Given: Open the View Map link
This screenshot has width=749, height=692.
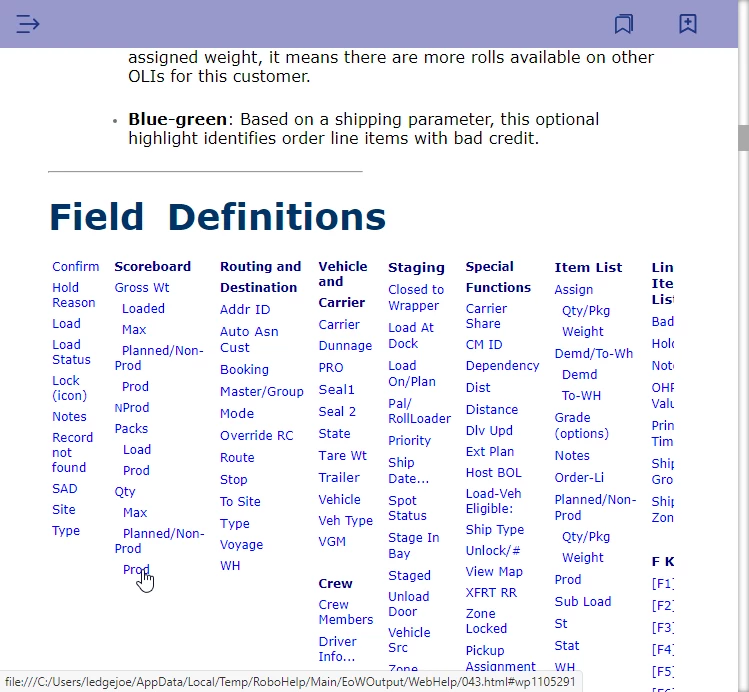Looking at the screenshot, I should pos(494,572).
